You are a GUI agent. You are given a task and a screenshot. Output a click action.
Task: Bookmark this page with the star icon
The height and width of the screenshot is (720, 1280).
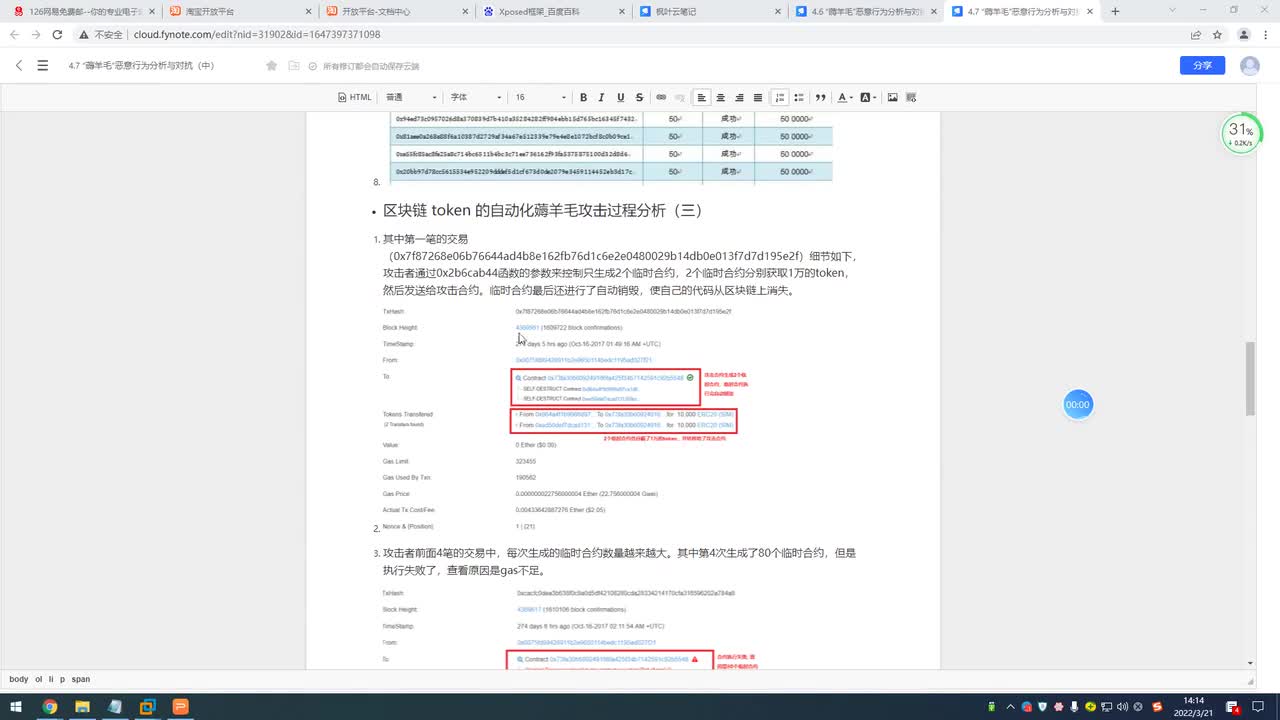(1217, 34)
